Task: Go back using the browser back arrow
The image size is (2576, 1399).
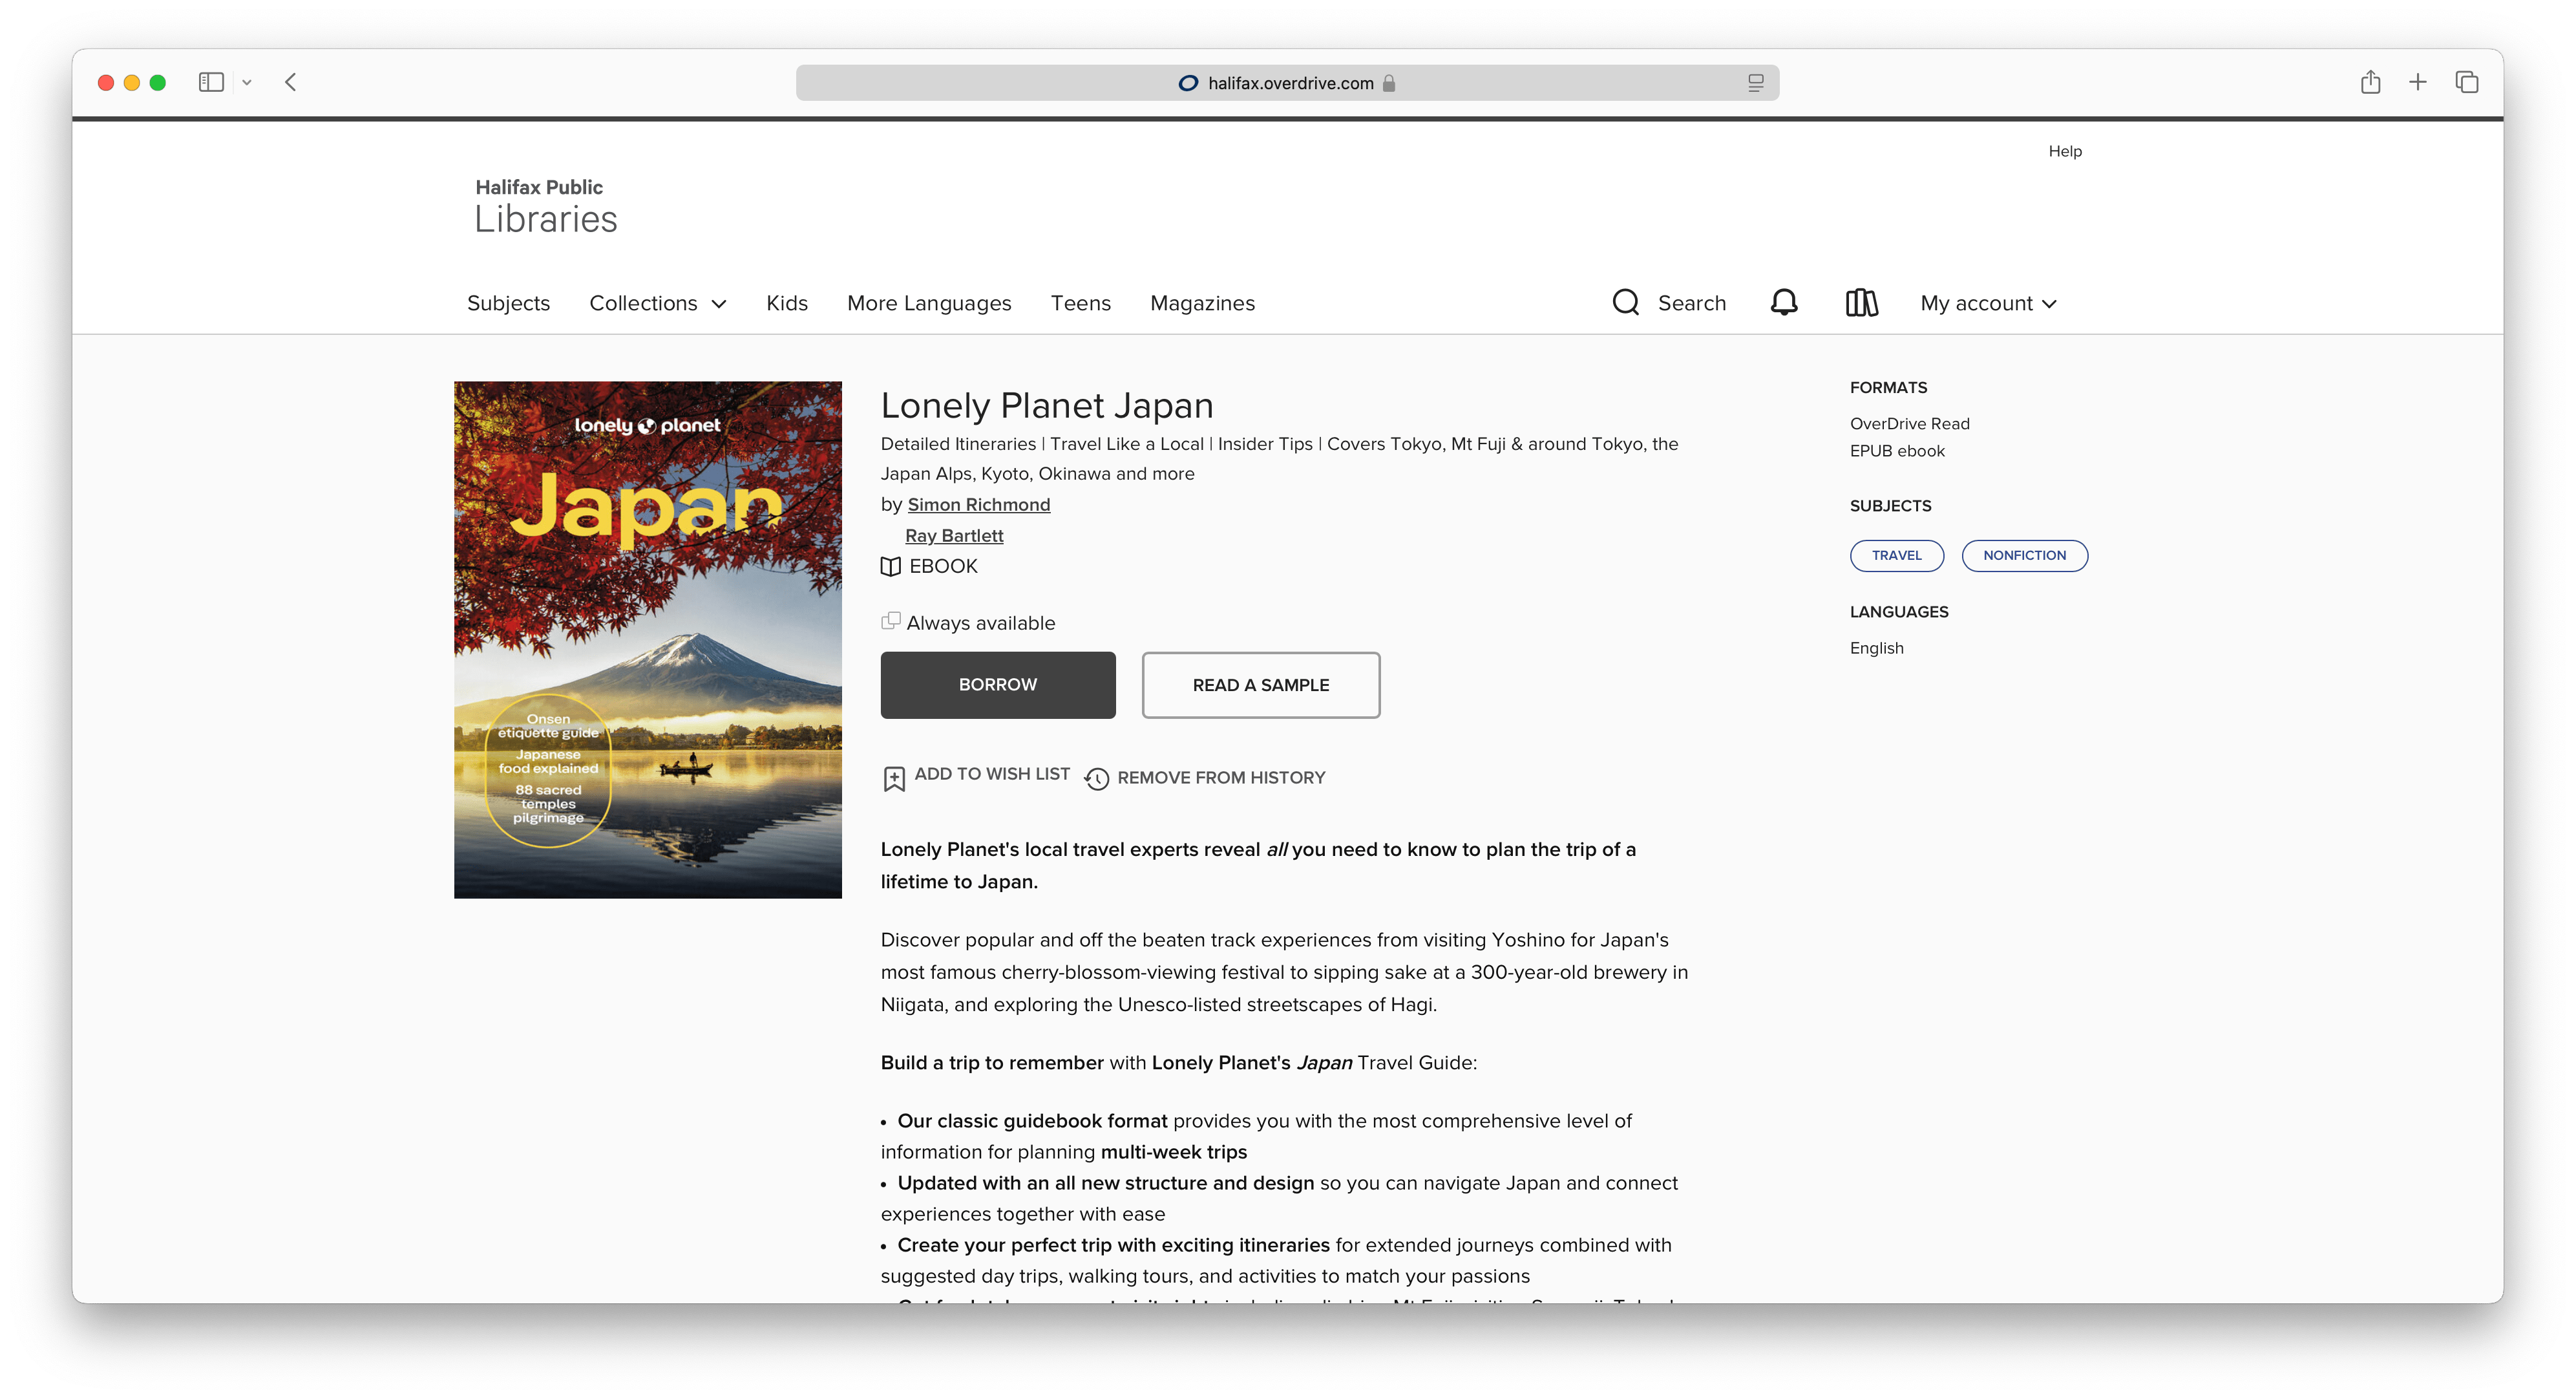Action: (291, 82)
